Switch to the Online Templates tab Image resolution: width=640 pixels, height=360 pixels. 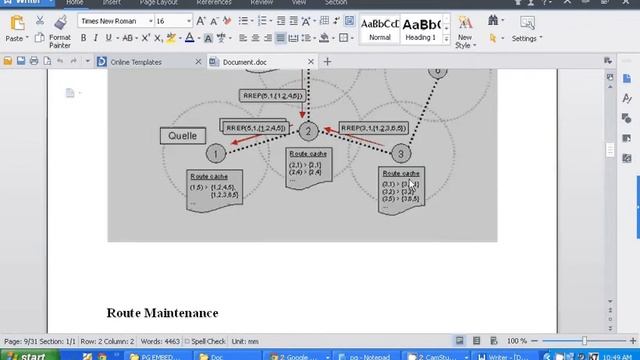pos(136,62)
